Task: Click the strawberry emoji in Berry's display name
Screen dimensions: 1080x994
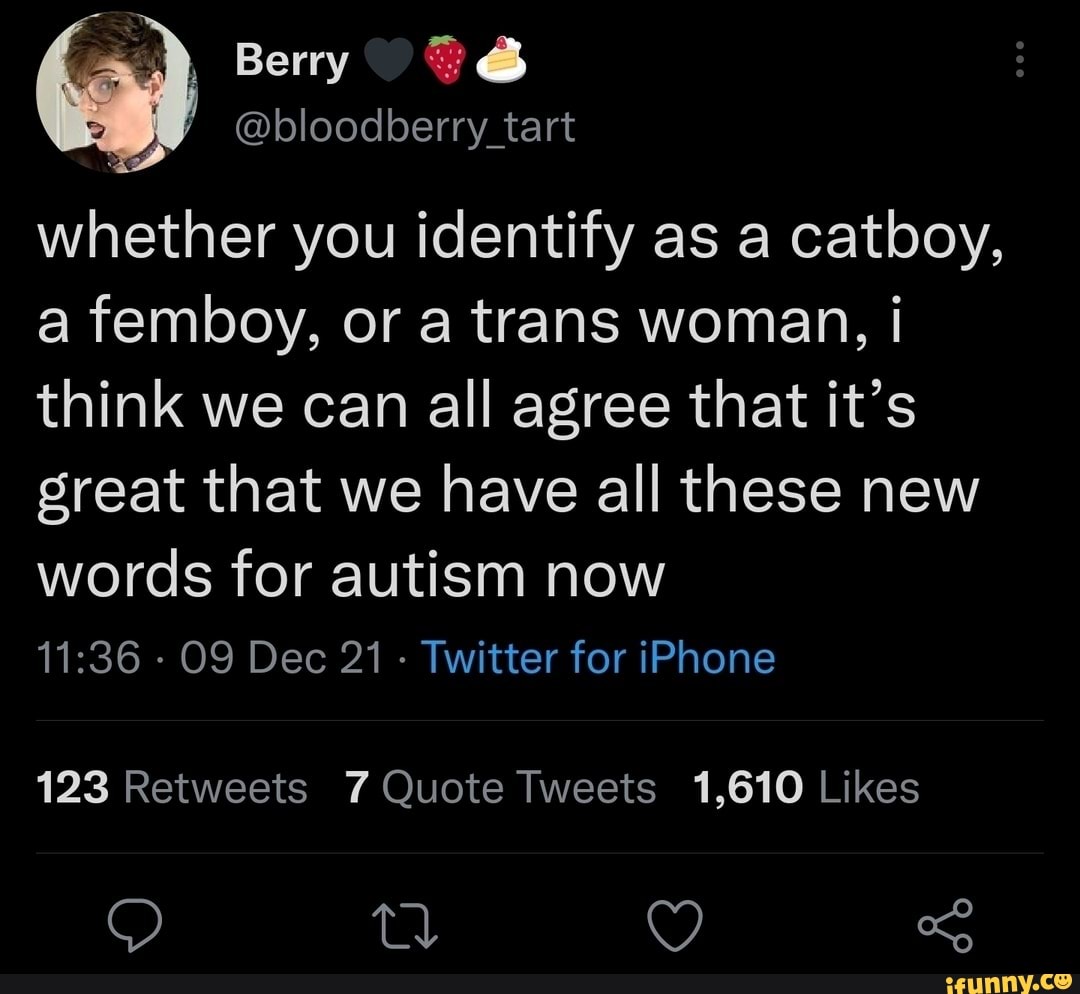Action: pyautogui.click(x=444, y=58)
